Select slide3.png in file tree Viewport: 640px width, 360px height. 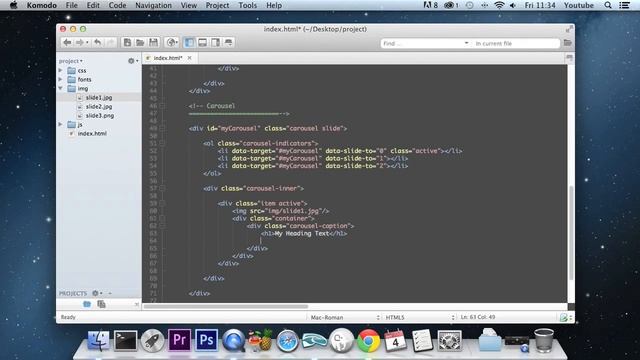[100, 116]
